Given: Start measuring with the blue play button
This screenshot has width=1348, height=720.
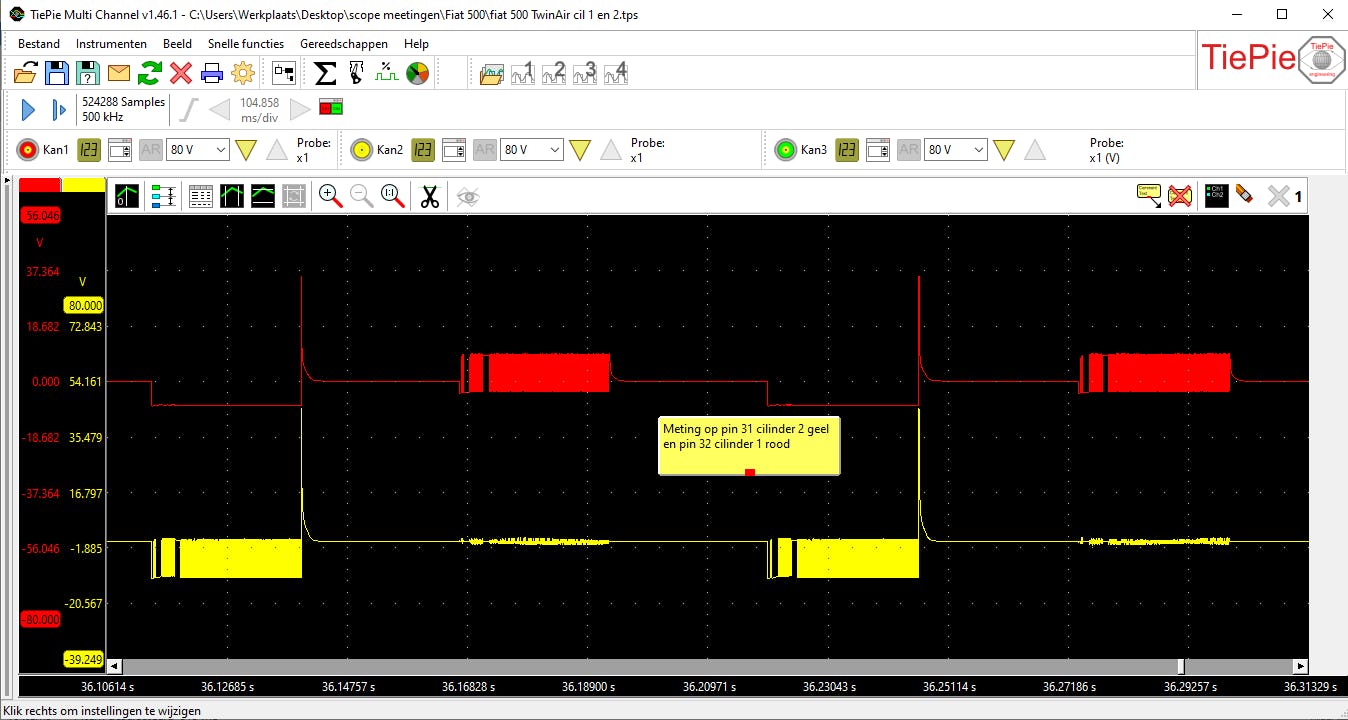Looking at the screenshot, I should pyautogui.click(x=28, y=109).
